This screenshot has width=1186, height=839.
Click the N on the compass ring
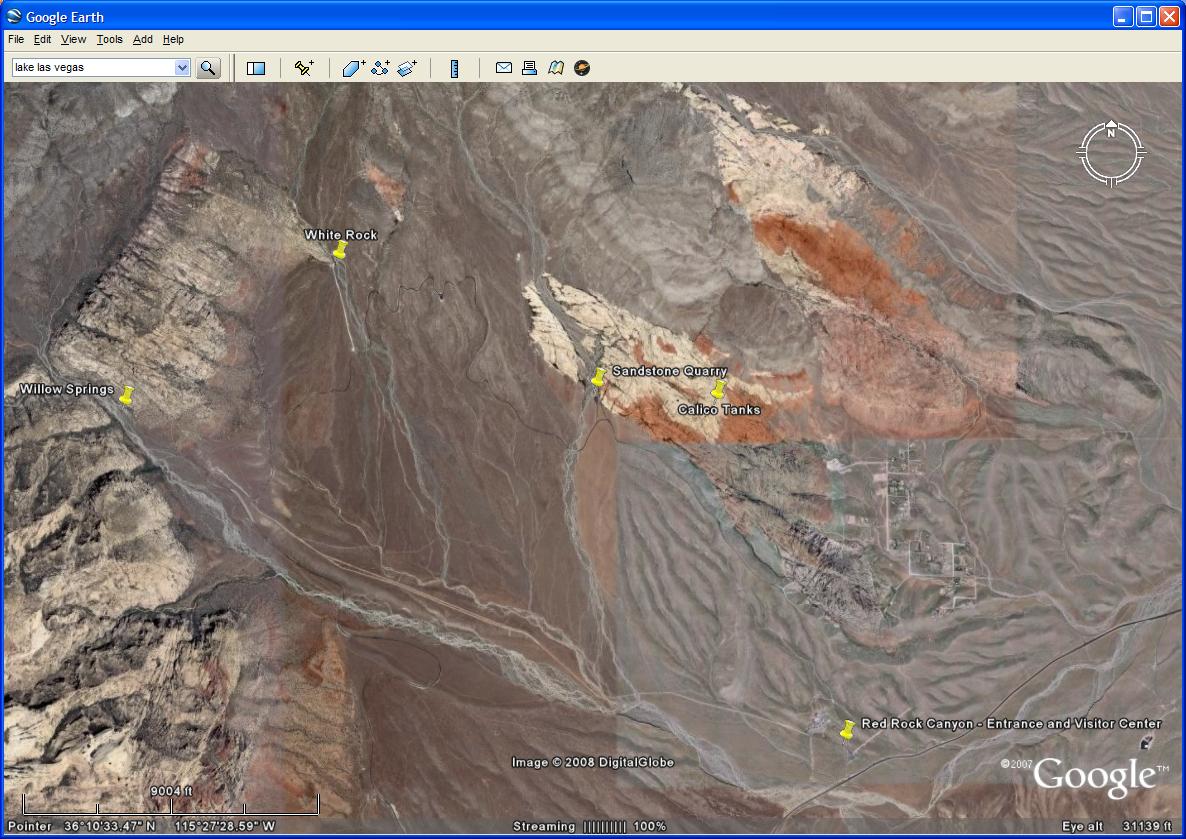[x=1110, y=132]
